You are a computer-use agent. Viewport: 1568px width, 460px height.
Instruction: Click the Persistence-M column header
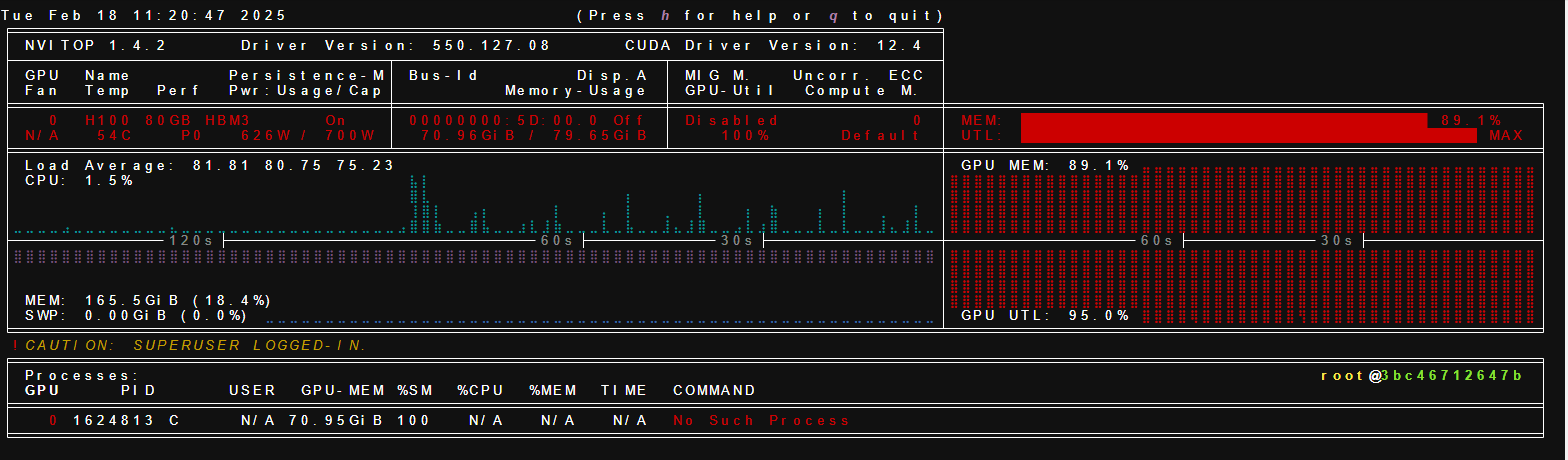click(307, 76)
